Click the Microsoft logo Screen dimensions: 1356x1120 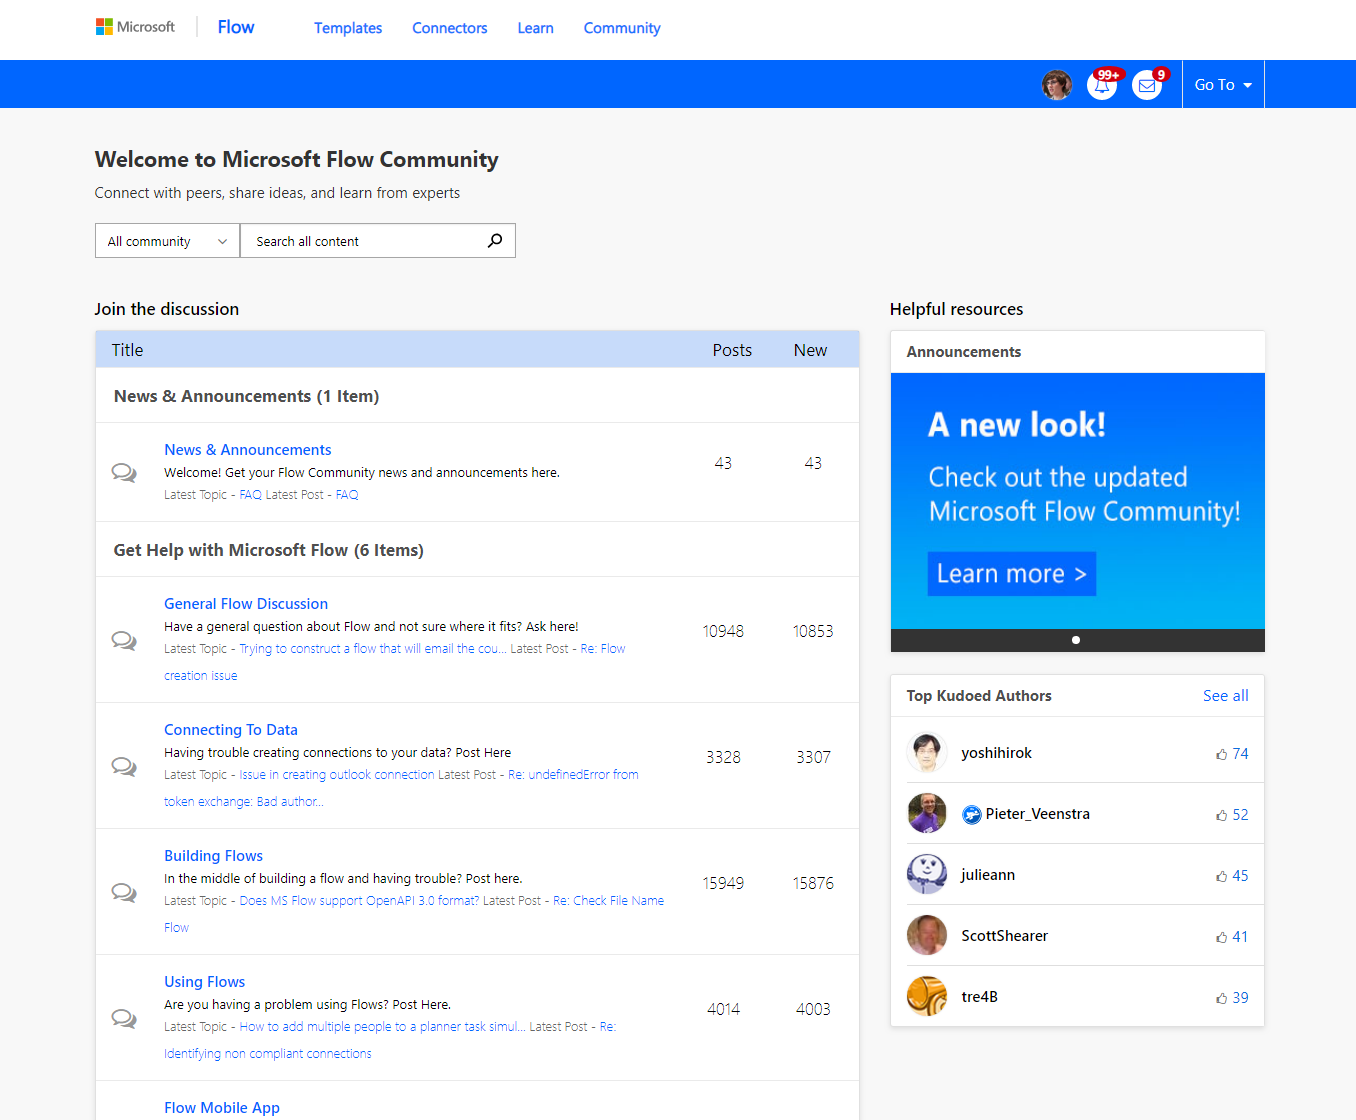[x=135, y=27]
